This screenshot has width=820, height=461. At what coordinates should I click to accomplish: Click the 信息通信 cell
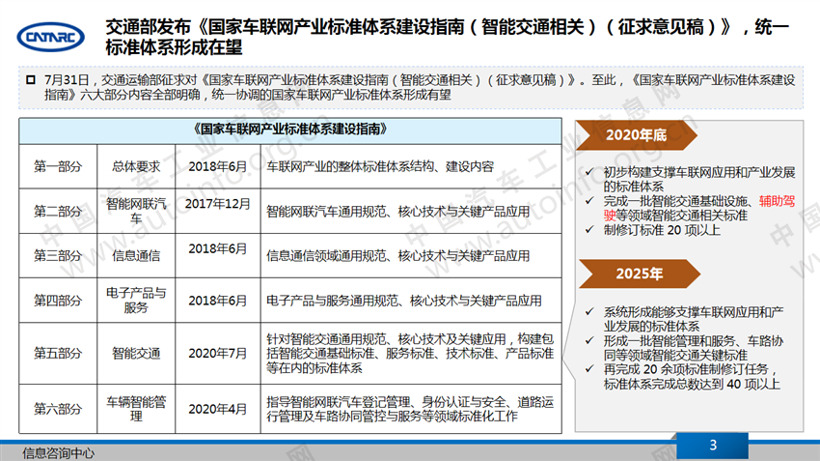pyautogui.click(x=136, y=256)
